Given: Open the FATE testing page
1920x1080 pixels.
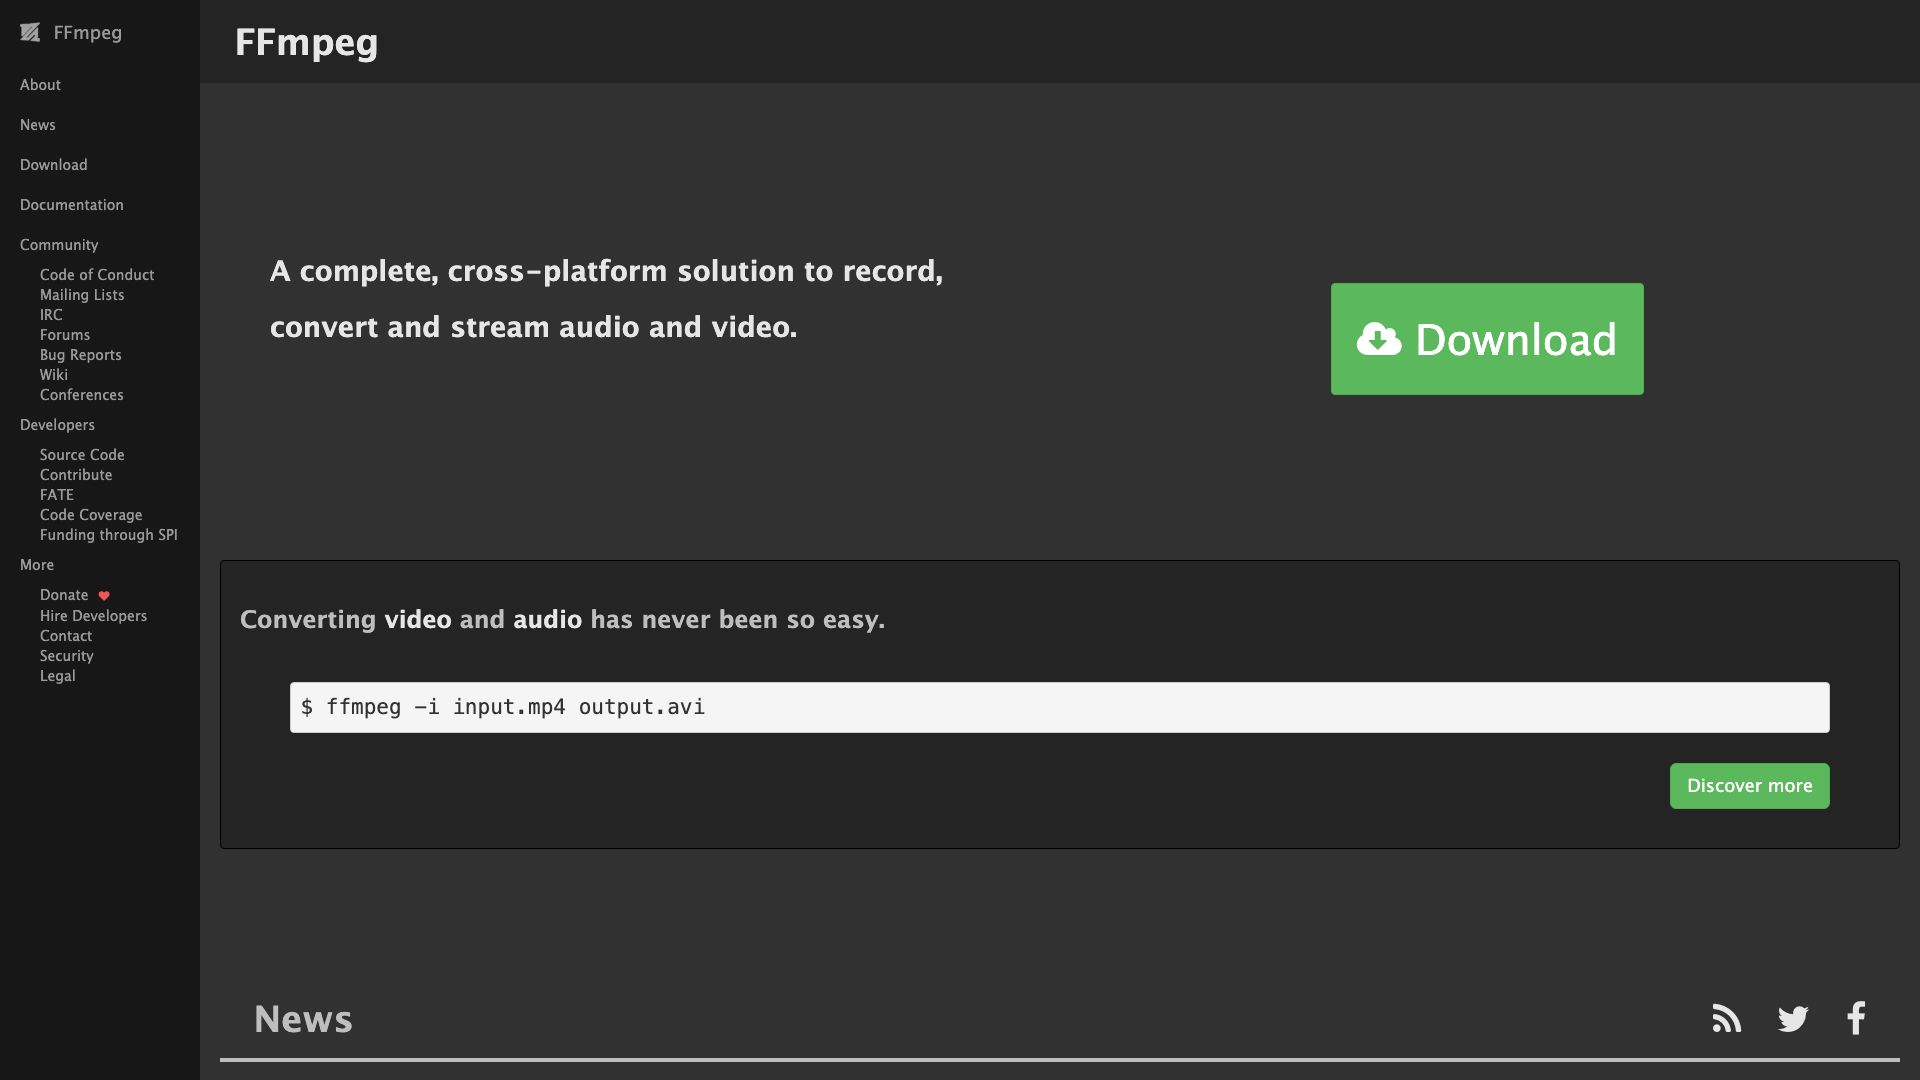Looking at the screenshot, I should 57,494.
